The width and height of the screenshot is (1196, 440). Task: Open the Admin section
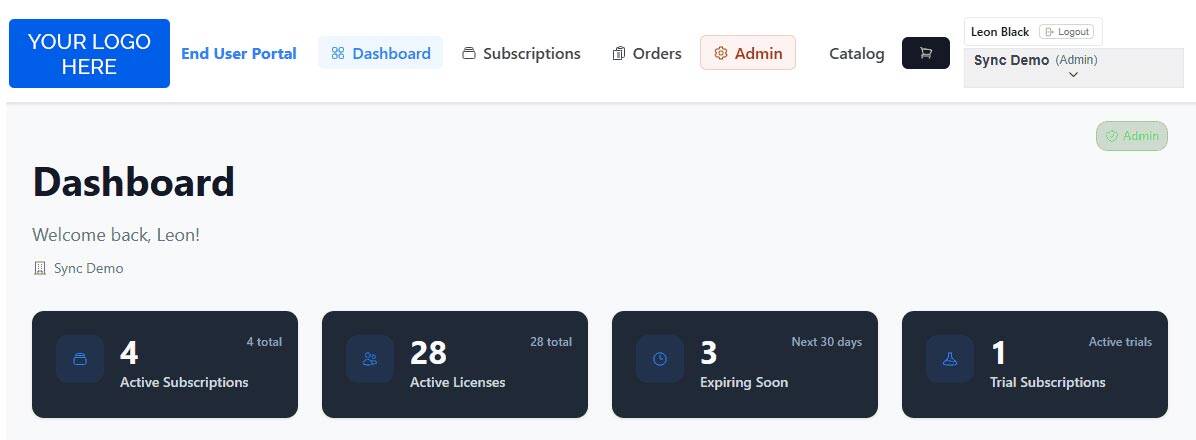click(x=748, y=53)
